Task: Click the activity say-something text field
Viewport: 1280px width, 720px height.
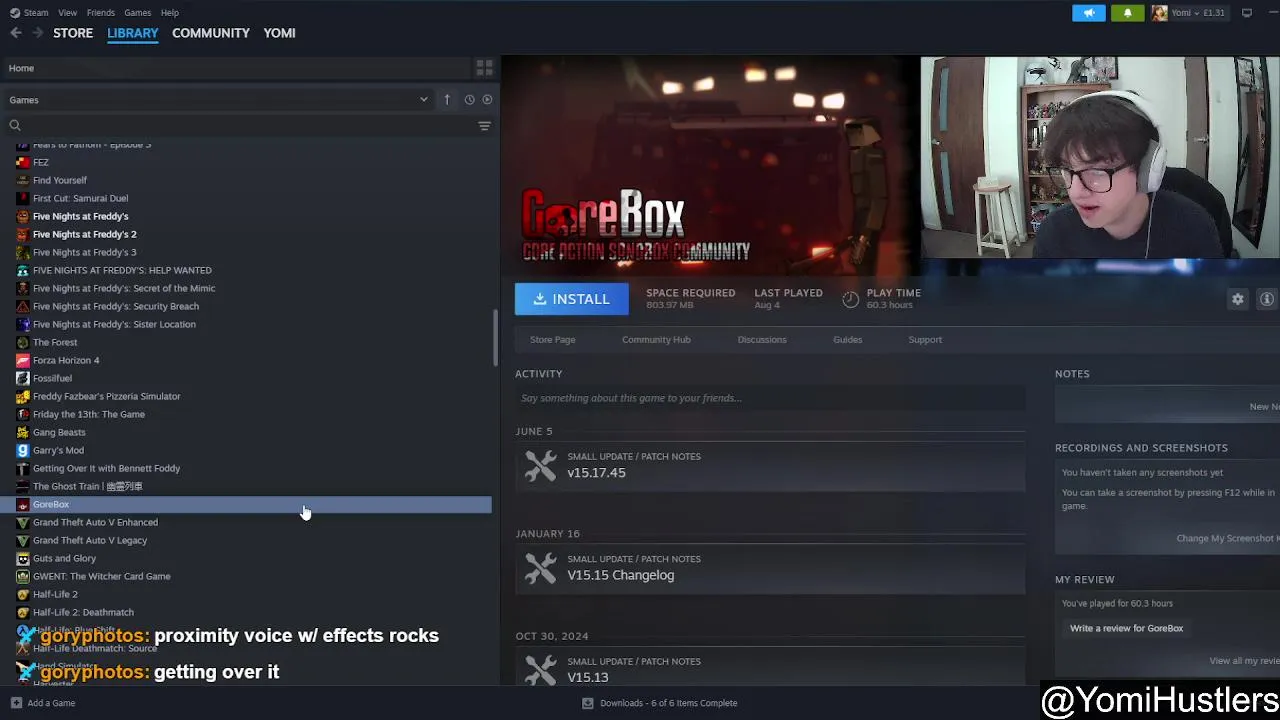Action: 770,398
